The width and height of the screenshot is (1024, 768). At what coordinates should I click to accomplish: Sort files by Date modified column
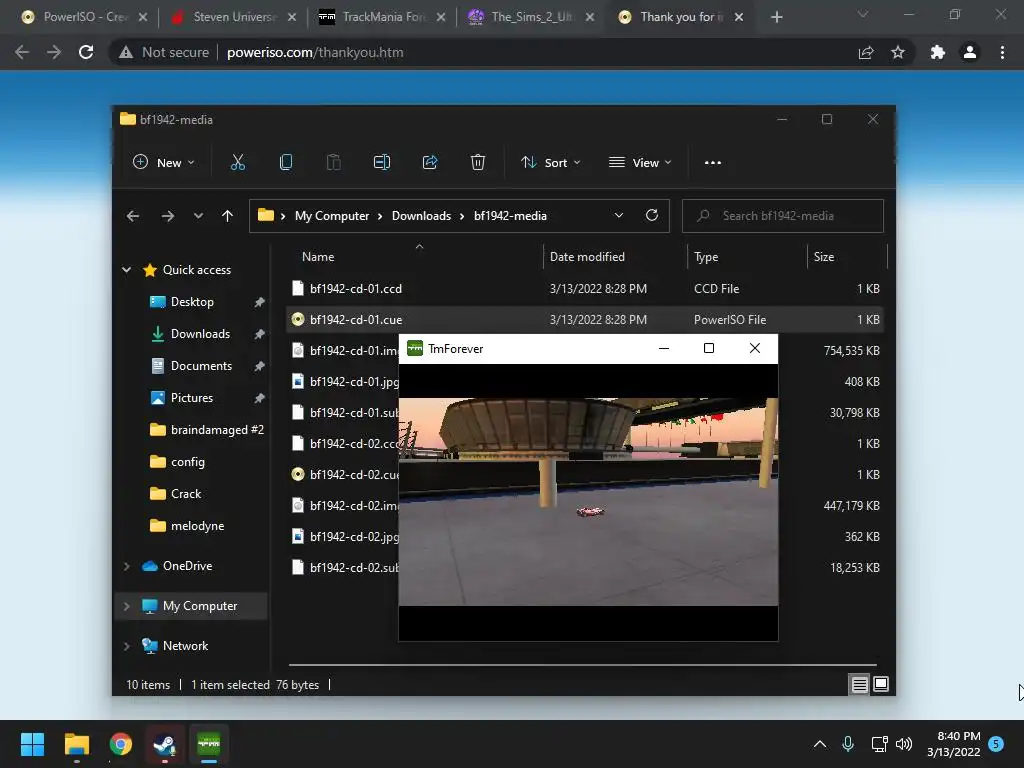pyautogui.click(x=587, y=257)
